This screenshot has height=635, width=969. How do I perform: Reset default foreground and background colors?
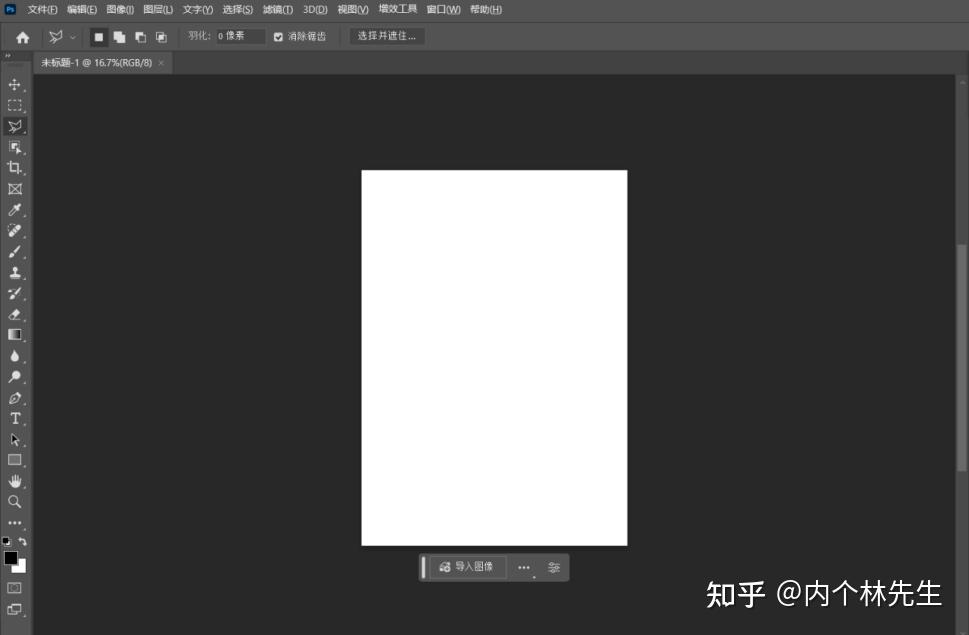(x=6, y=542)
